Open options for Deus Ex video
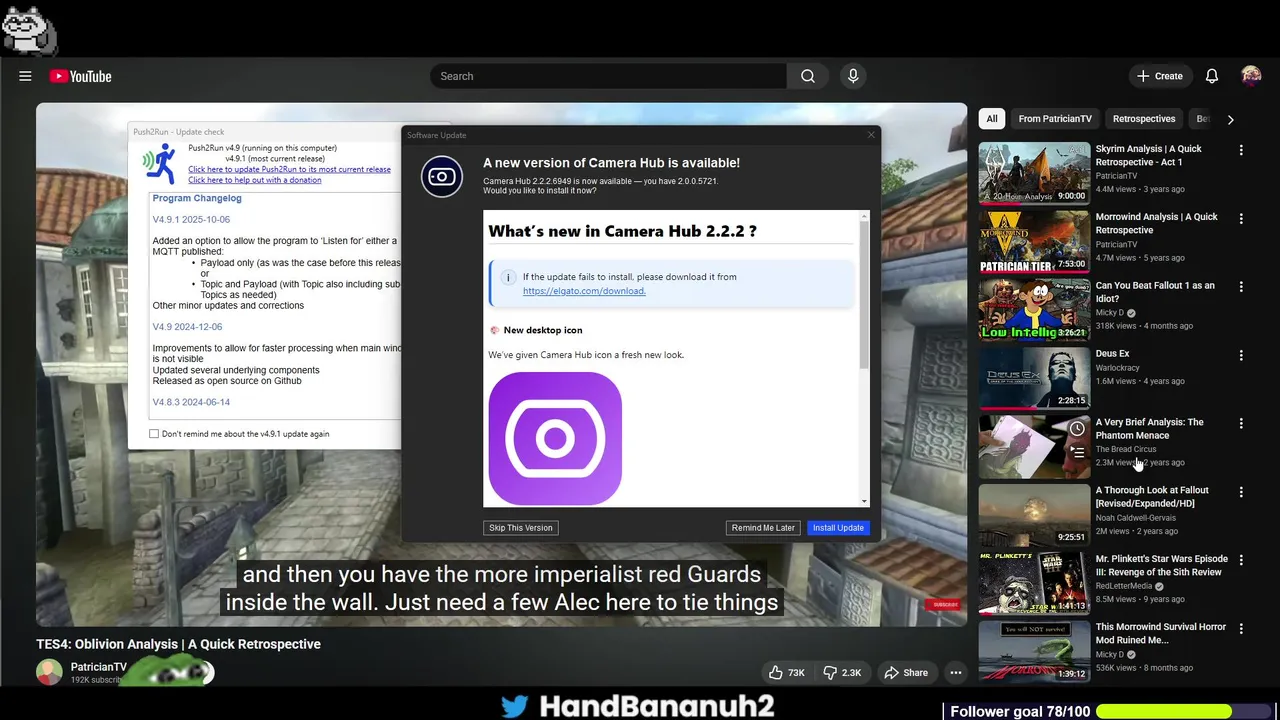Image resolution: width=1280 pixels, height=720 pixels. pos(1241,355)
